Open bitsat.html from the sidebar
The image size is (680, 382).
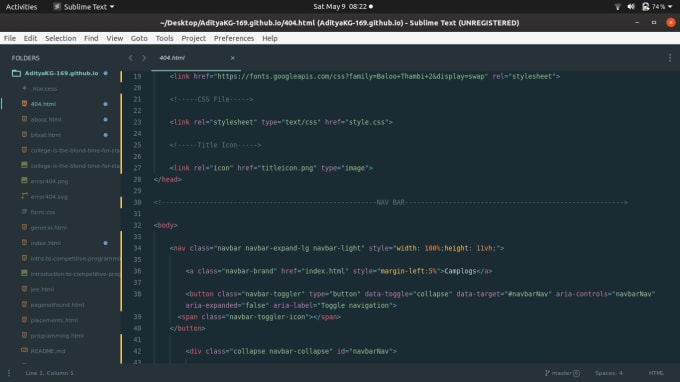[46, 135]
